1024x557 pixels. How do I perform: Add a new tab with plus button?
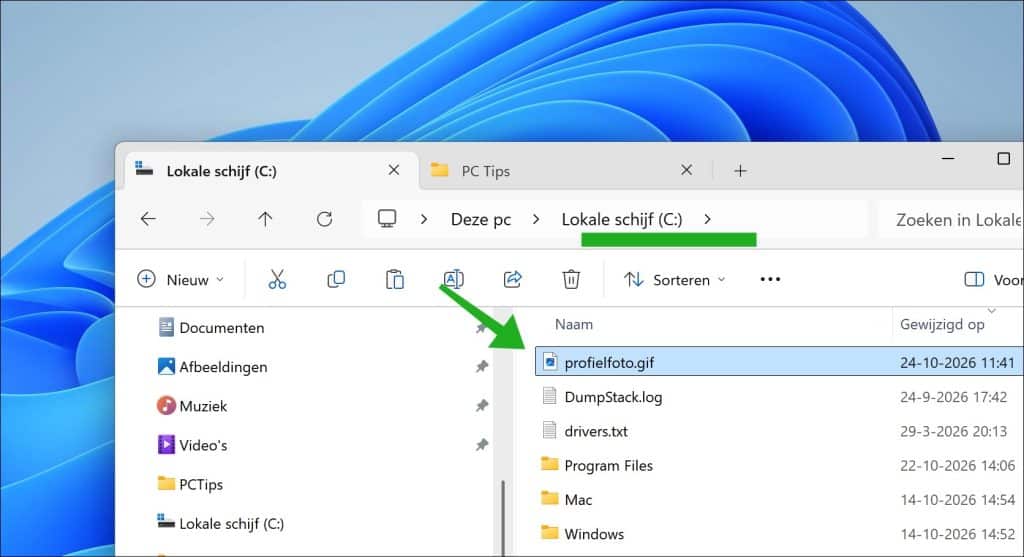click(x=740, y=171)
